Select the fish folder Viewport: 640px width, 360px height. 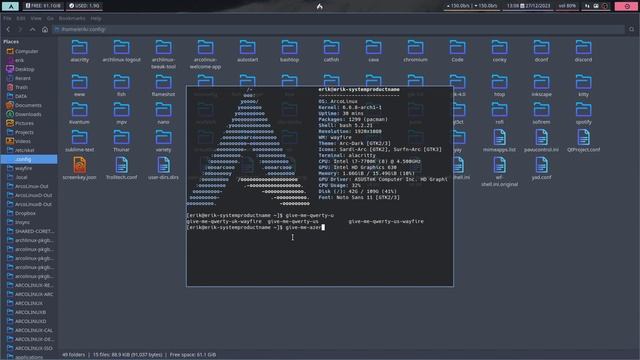[122, 86]
